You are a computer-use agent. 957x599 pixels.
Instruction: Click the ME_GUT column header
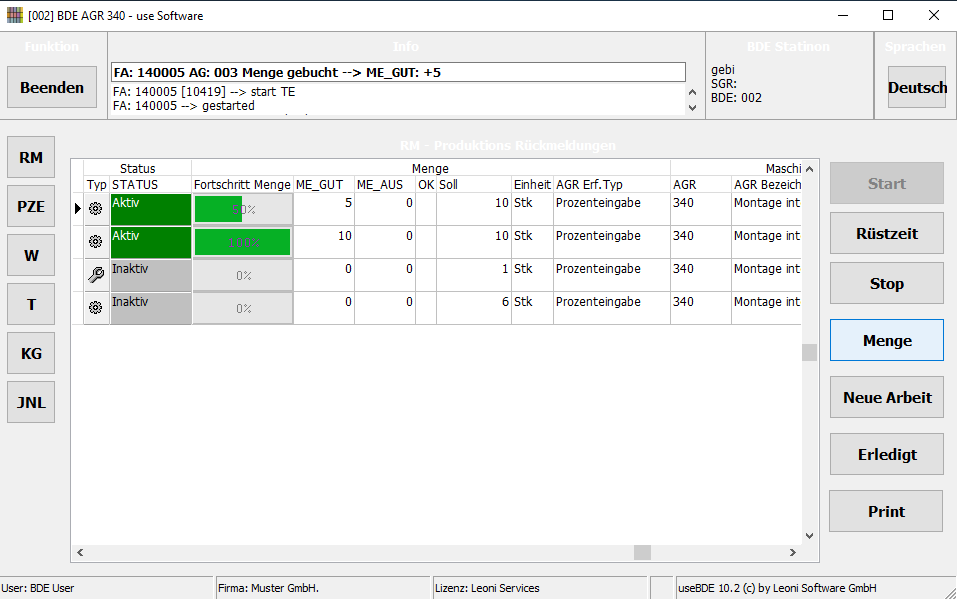324,184
